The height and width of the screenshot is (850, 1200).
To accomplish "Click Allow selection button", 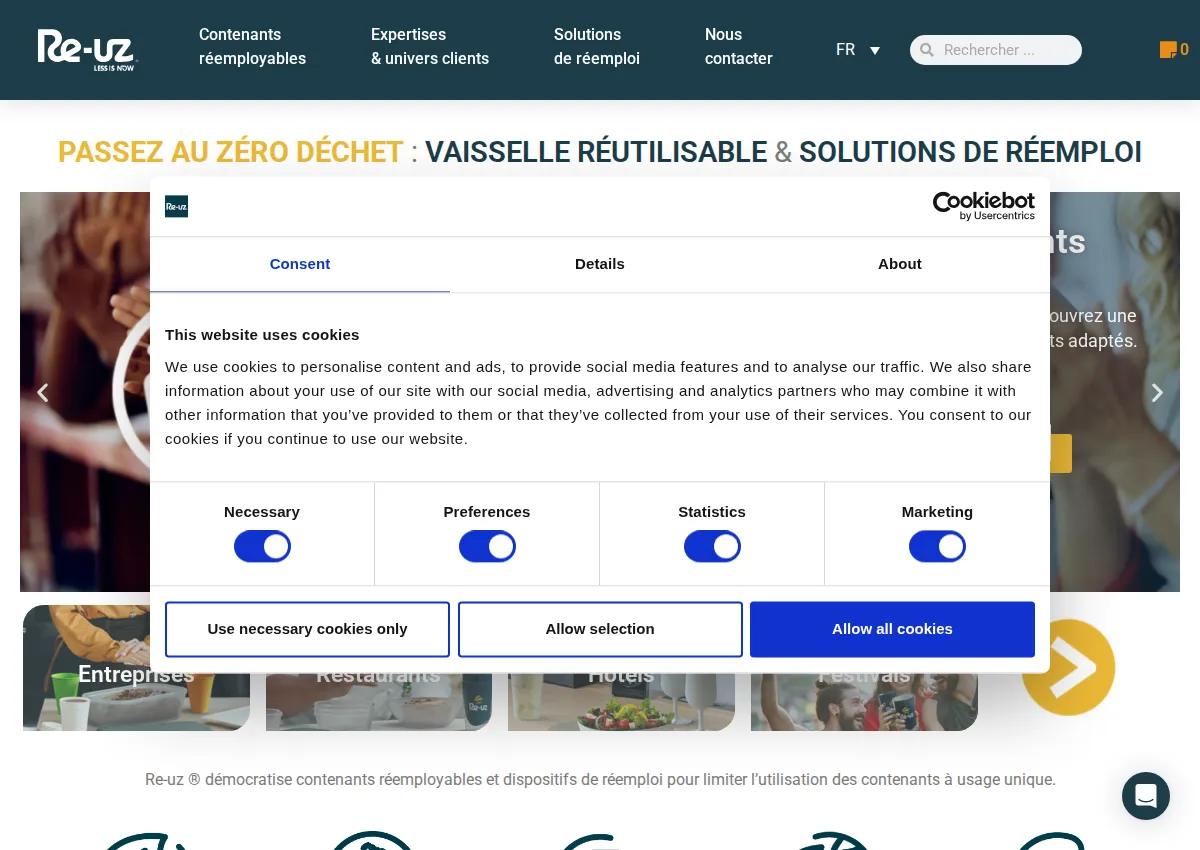I will (x=600, y=629).
